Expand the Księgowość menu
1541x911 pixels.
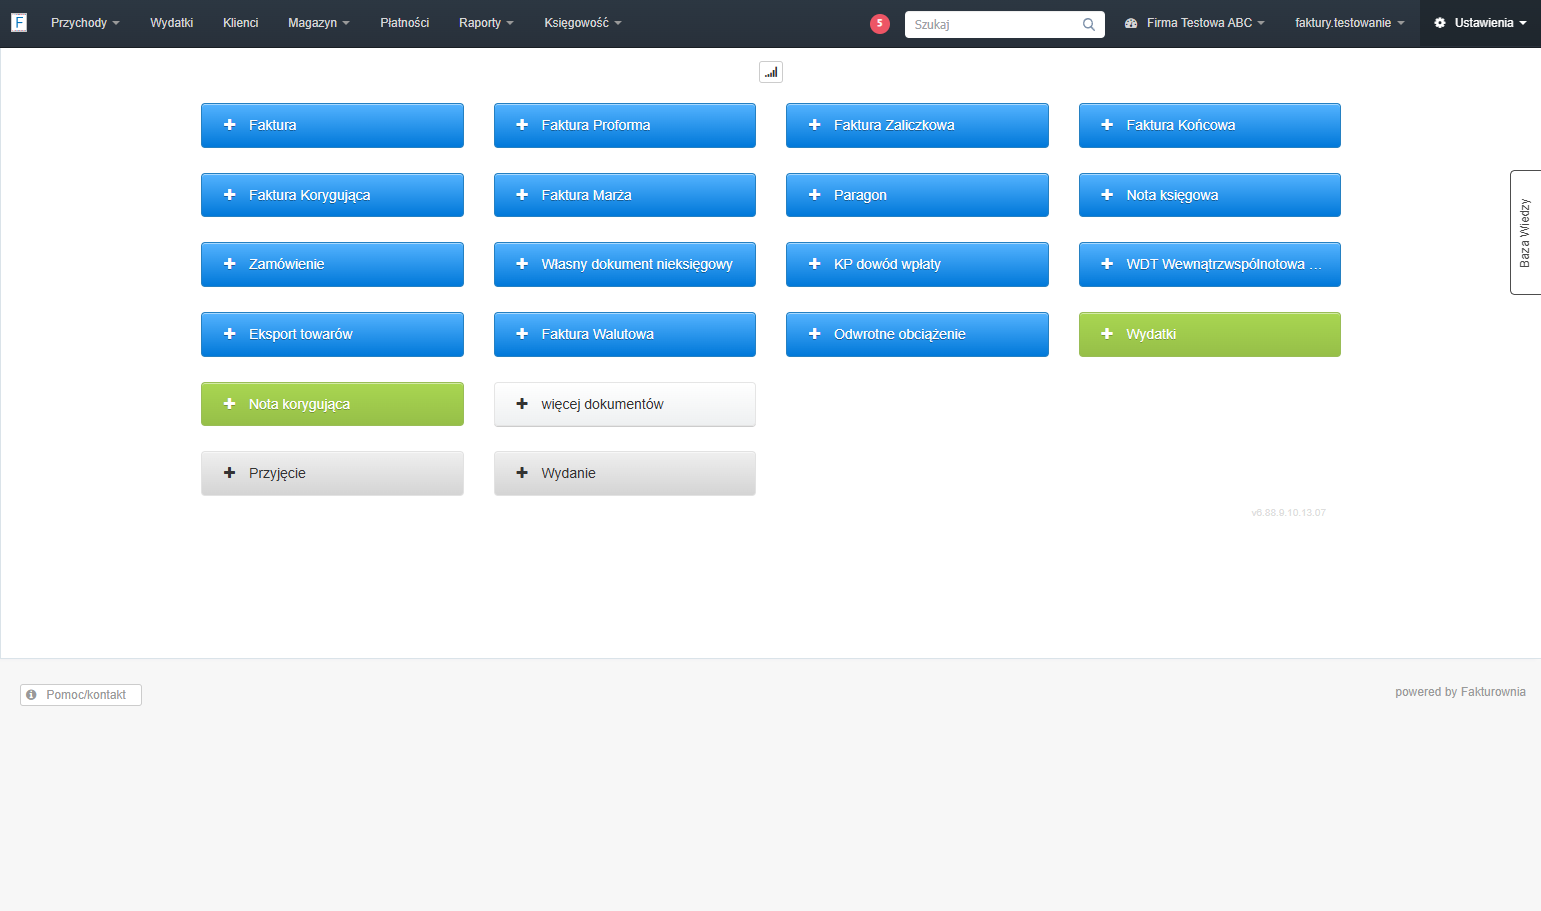(x=583, y=23)
